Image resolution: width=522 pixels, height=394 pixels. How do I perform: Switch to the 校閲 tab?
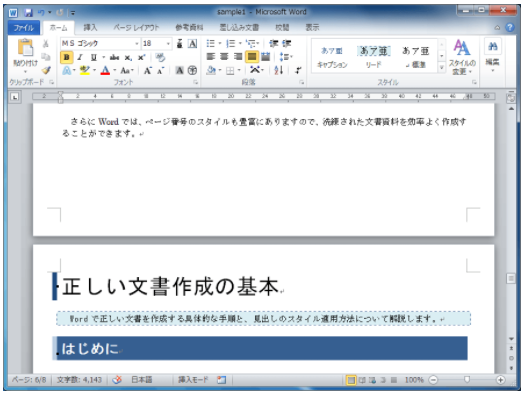coord(282,28)
